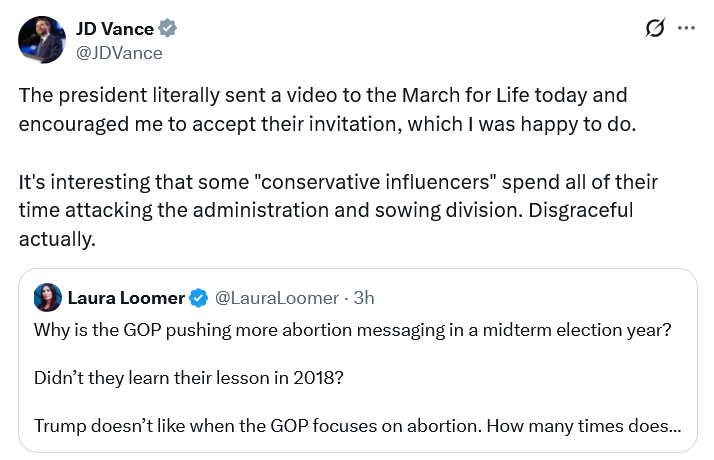The image size is (714, 460).
Task: Click Laura Loomer's blue verified badge
Action: [199, 297]
